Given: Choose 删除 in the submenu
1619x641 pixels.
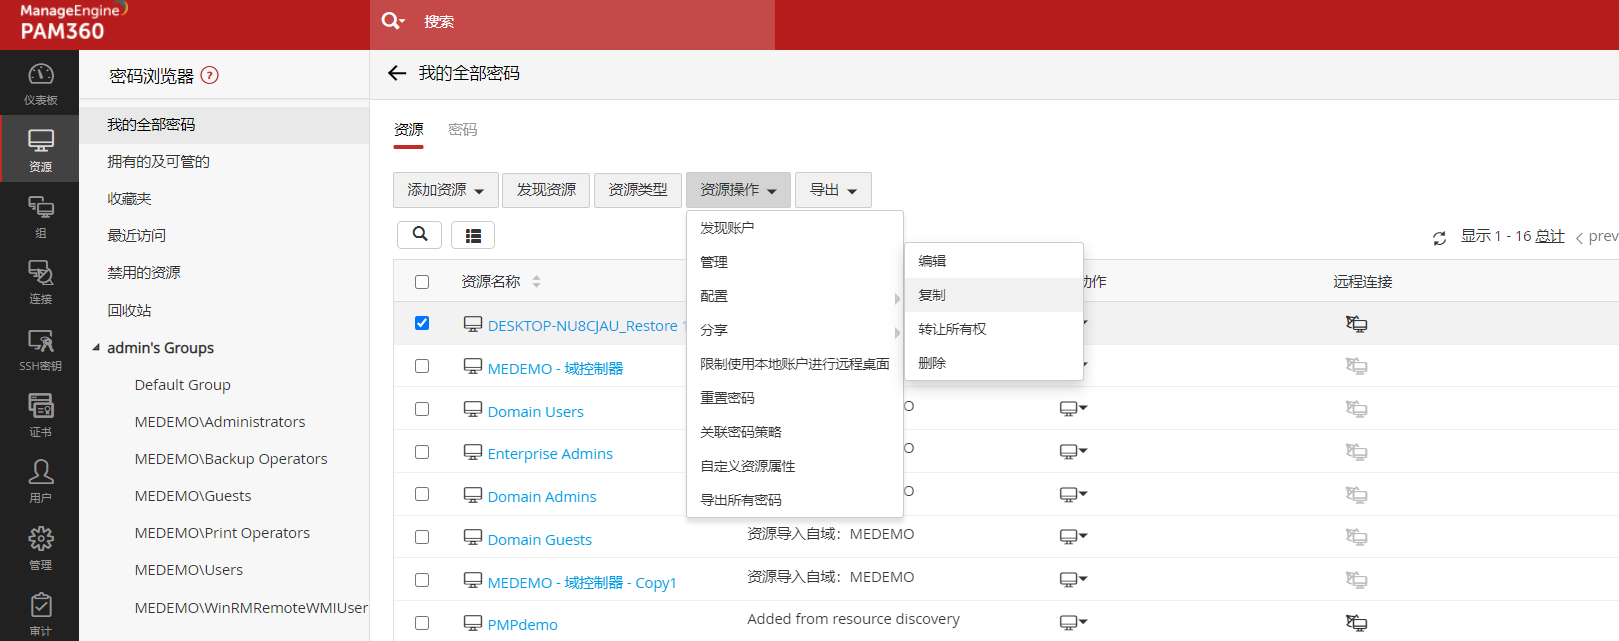Looking at the screenshot, I should (994, 363).
